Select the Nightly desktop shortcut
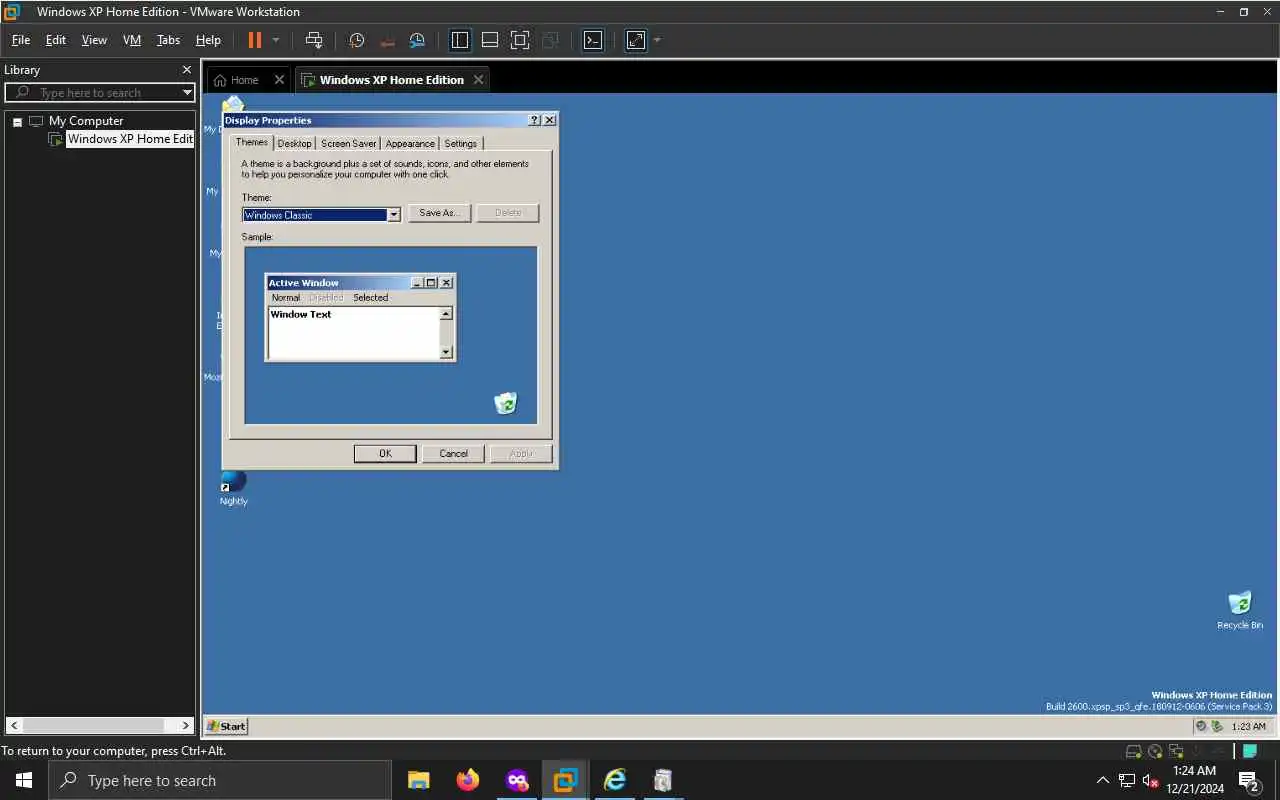This screenshot has width=1280, height=800. [x=233, y=488]
